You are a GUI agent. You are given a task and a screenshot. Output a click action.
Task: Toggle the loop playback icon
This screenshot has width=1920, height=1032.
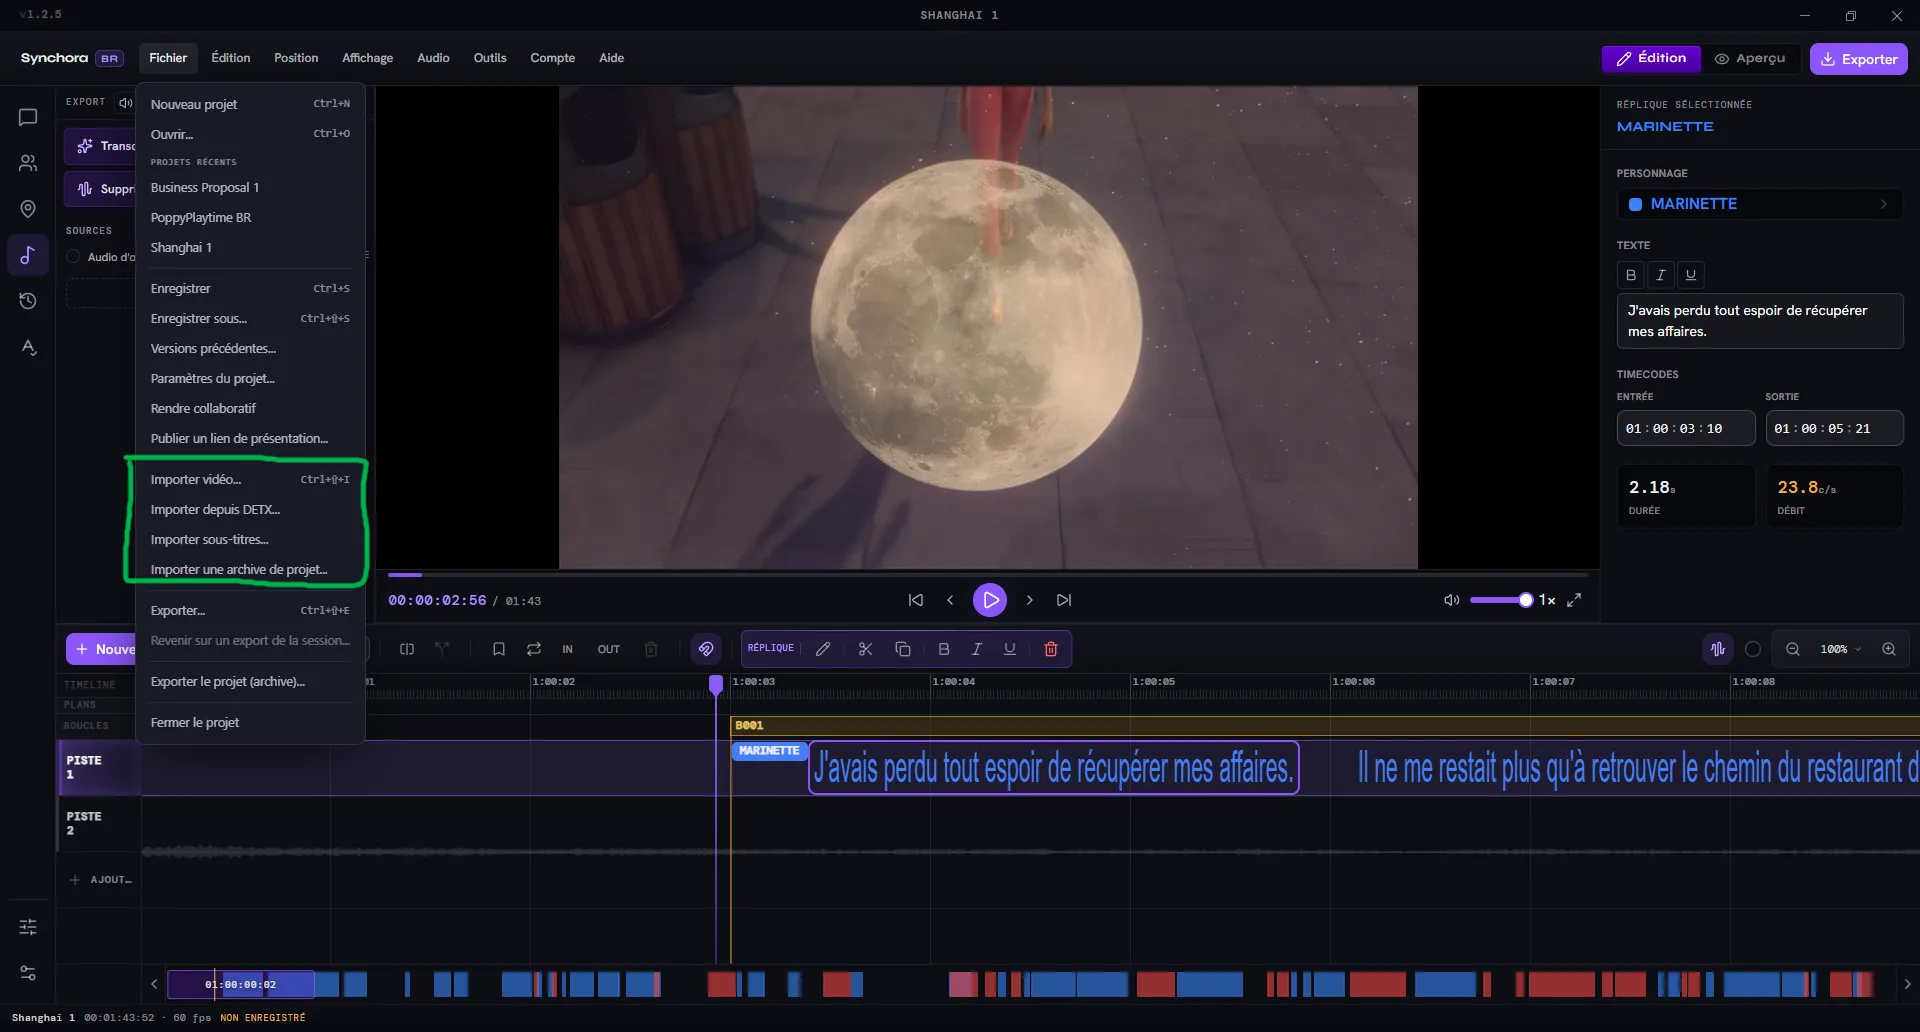[x=534, y=649]
